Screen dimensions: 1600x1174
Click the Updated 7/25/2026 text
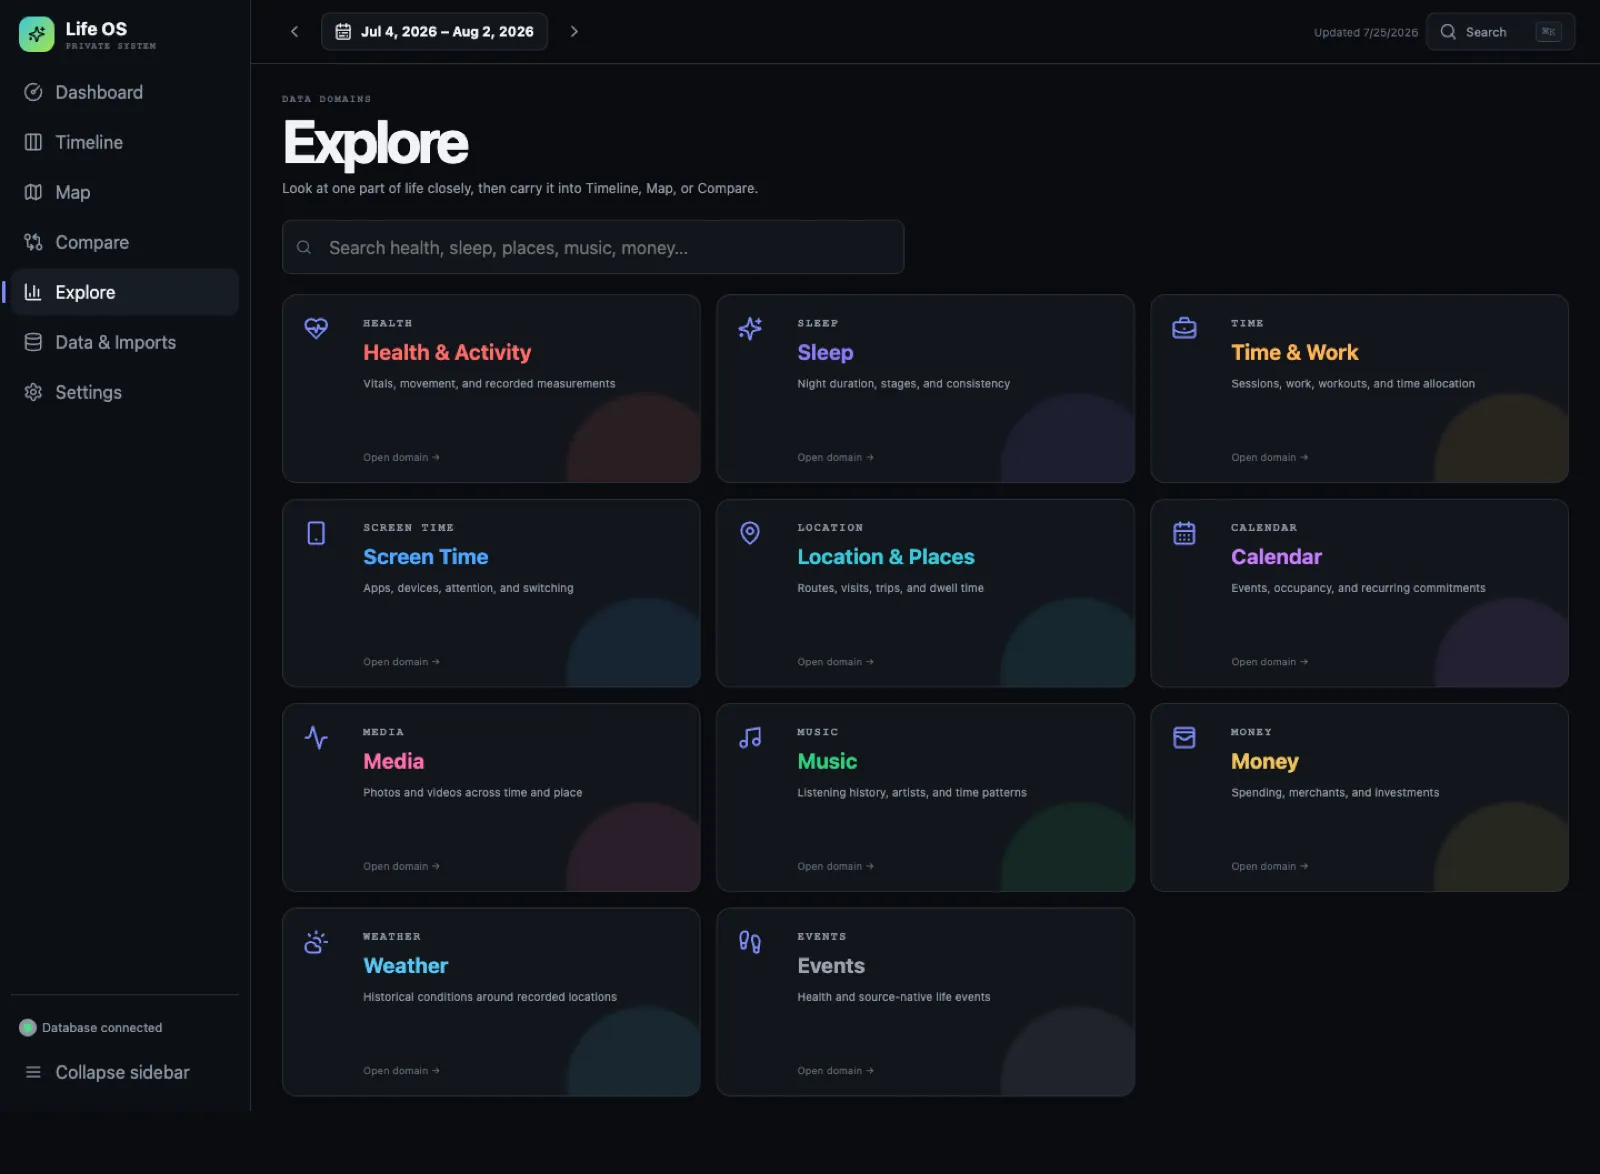coord(1366,32)
